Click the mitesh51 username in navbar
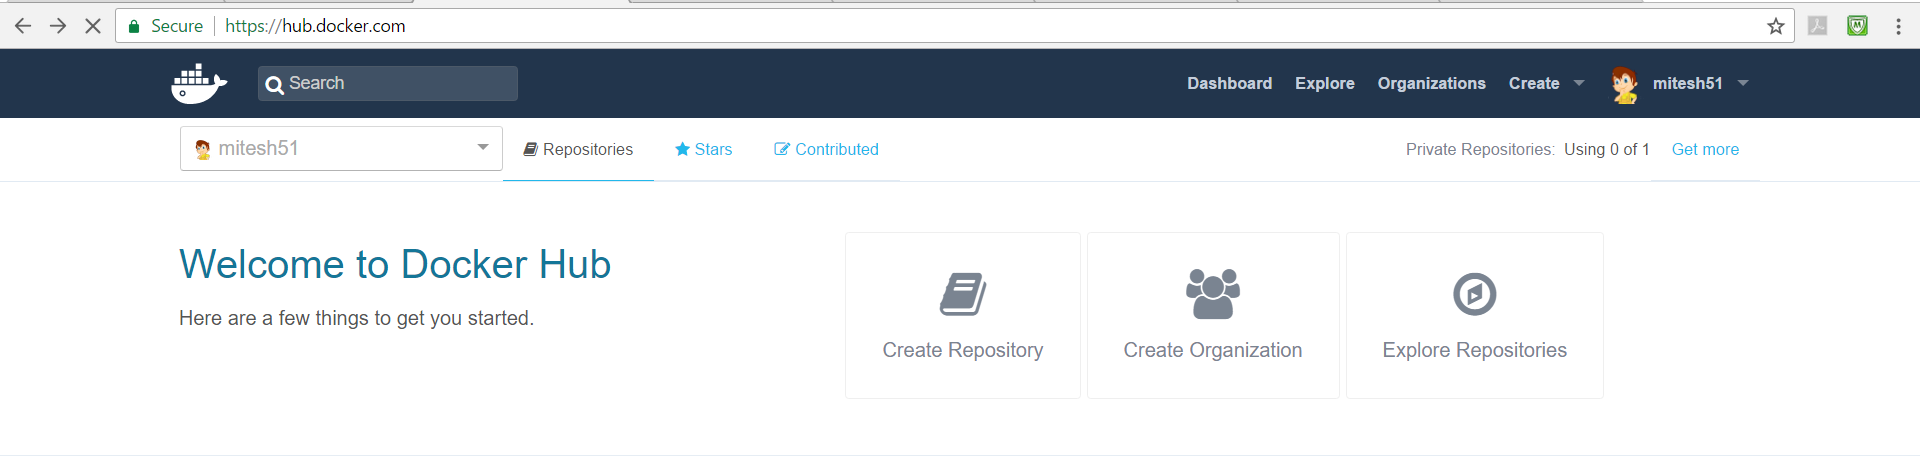Screen dimensions: 1920x456 1688,83
